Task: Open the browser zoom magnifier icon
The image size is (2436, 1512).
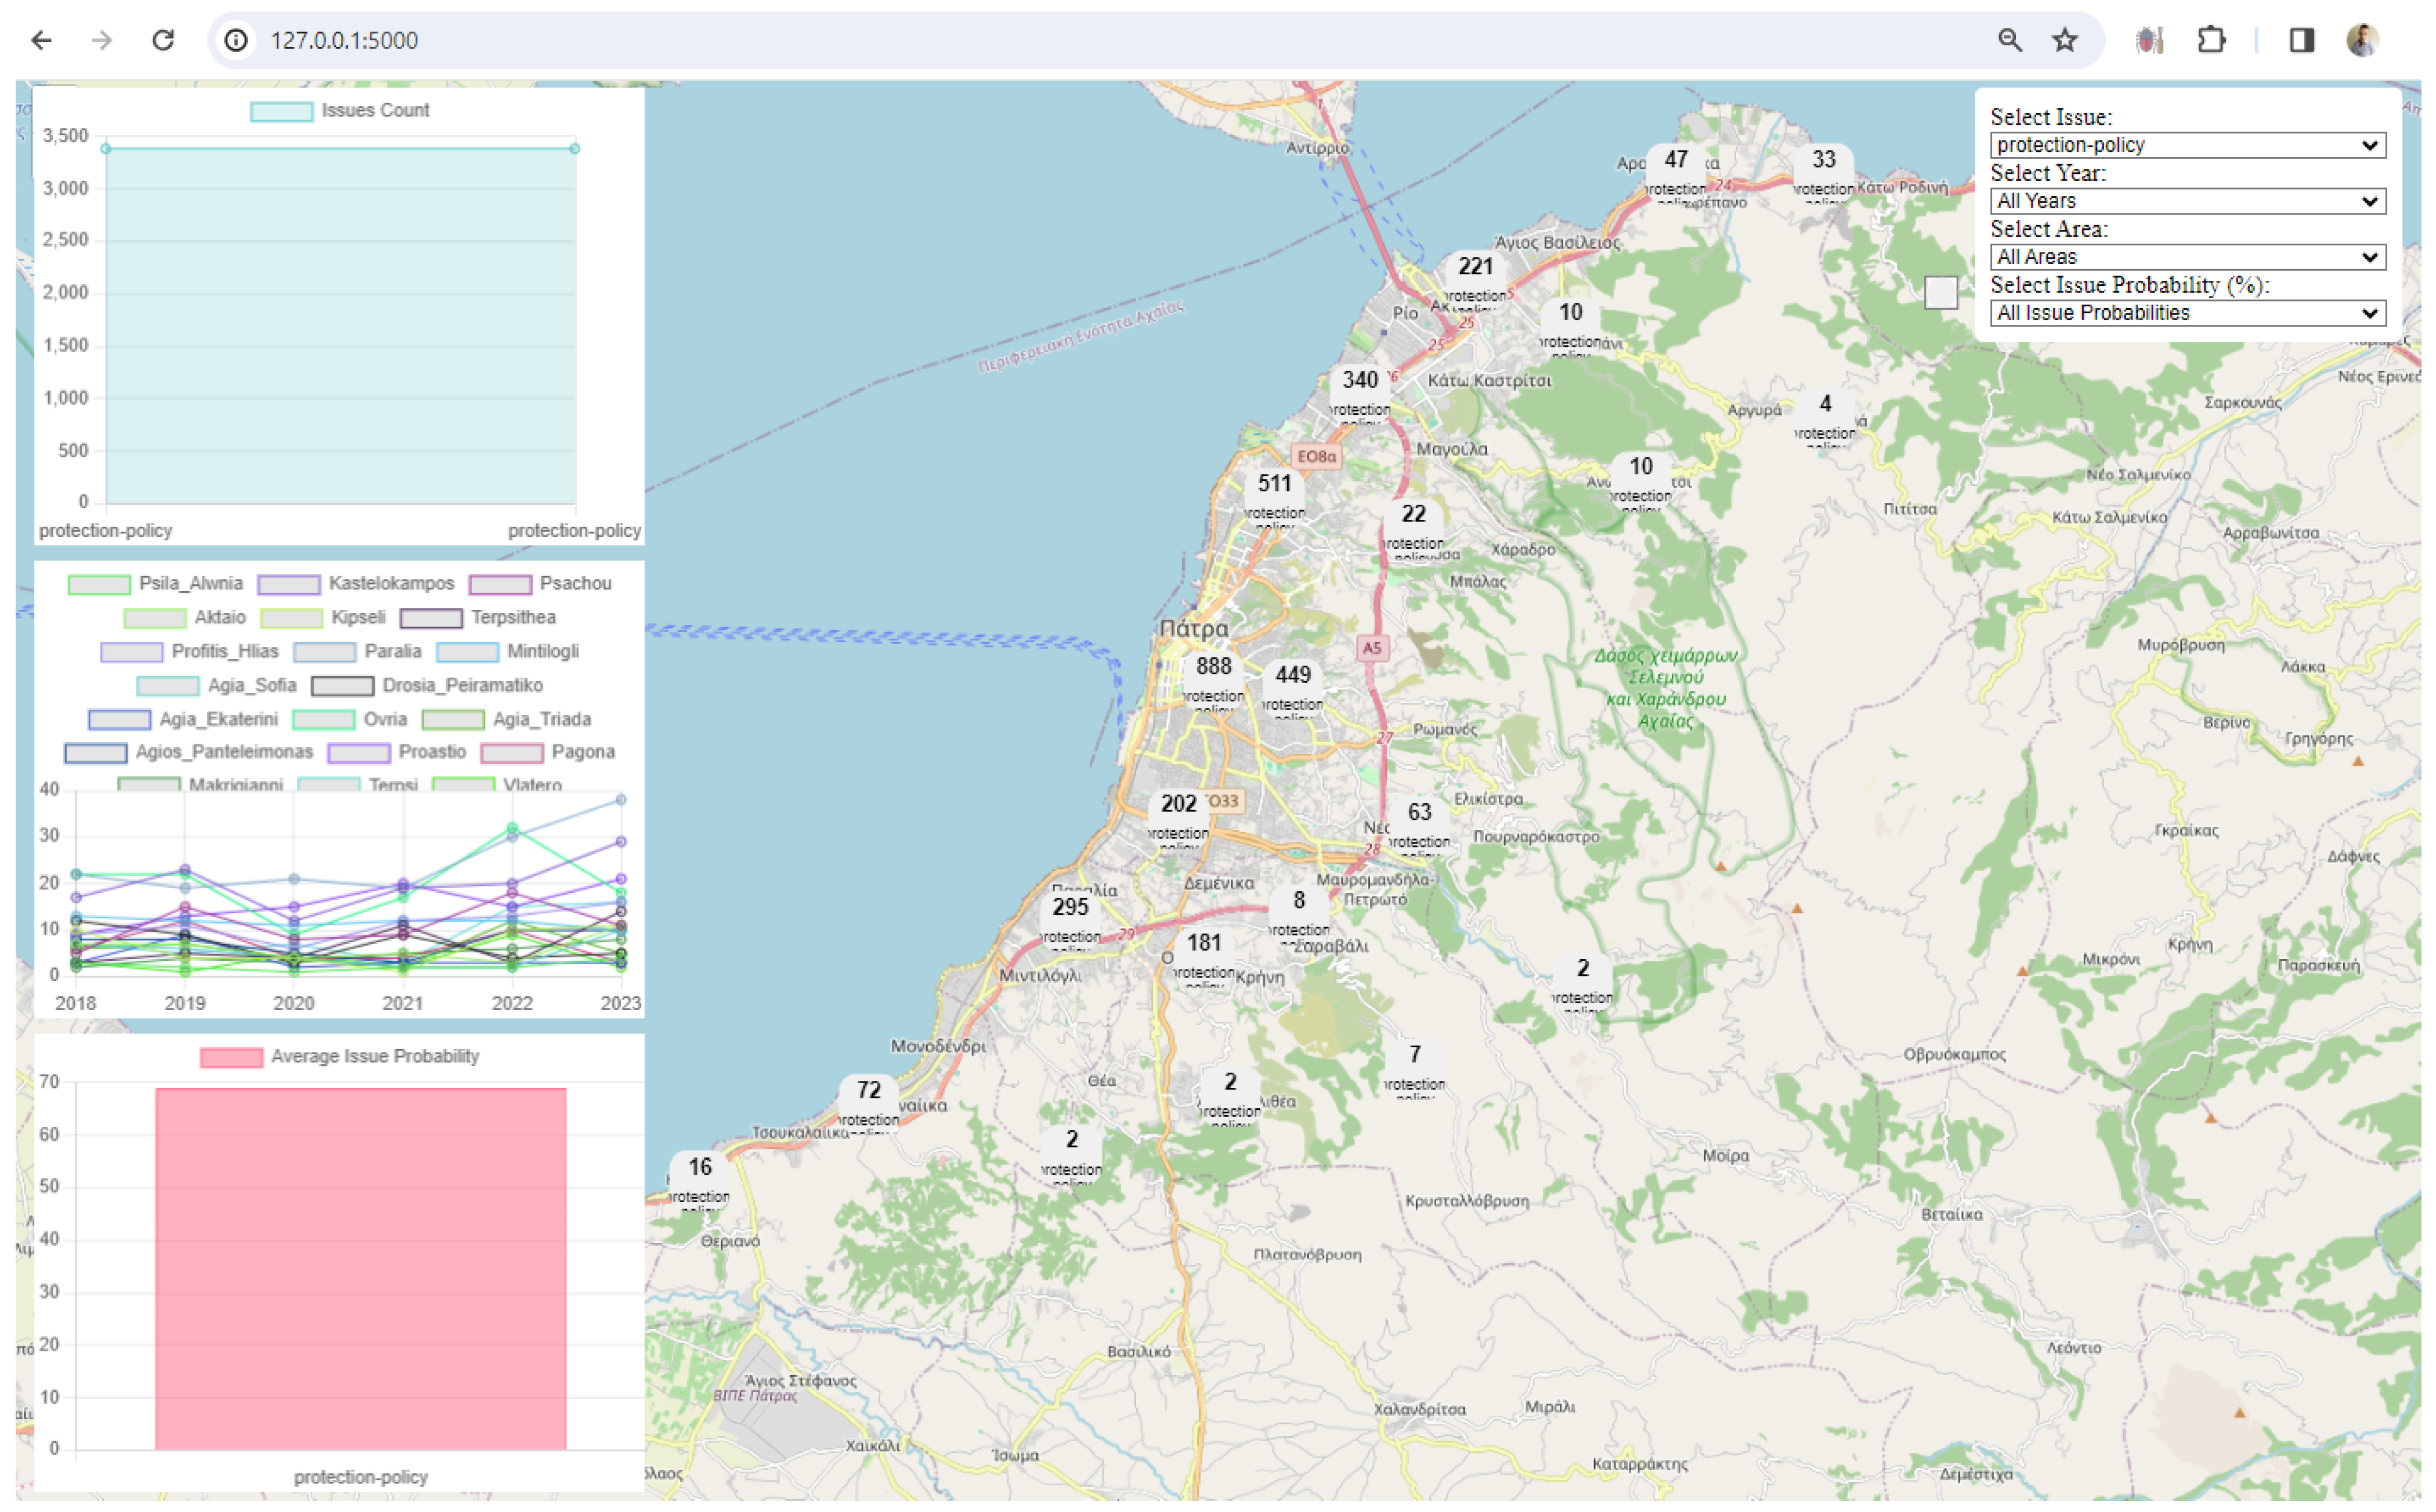Action: pyautogui.click(x=2010, y=40)
